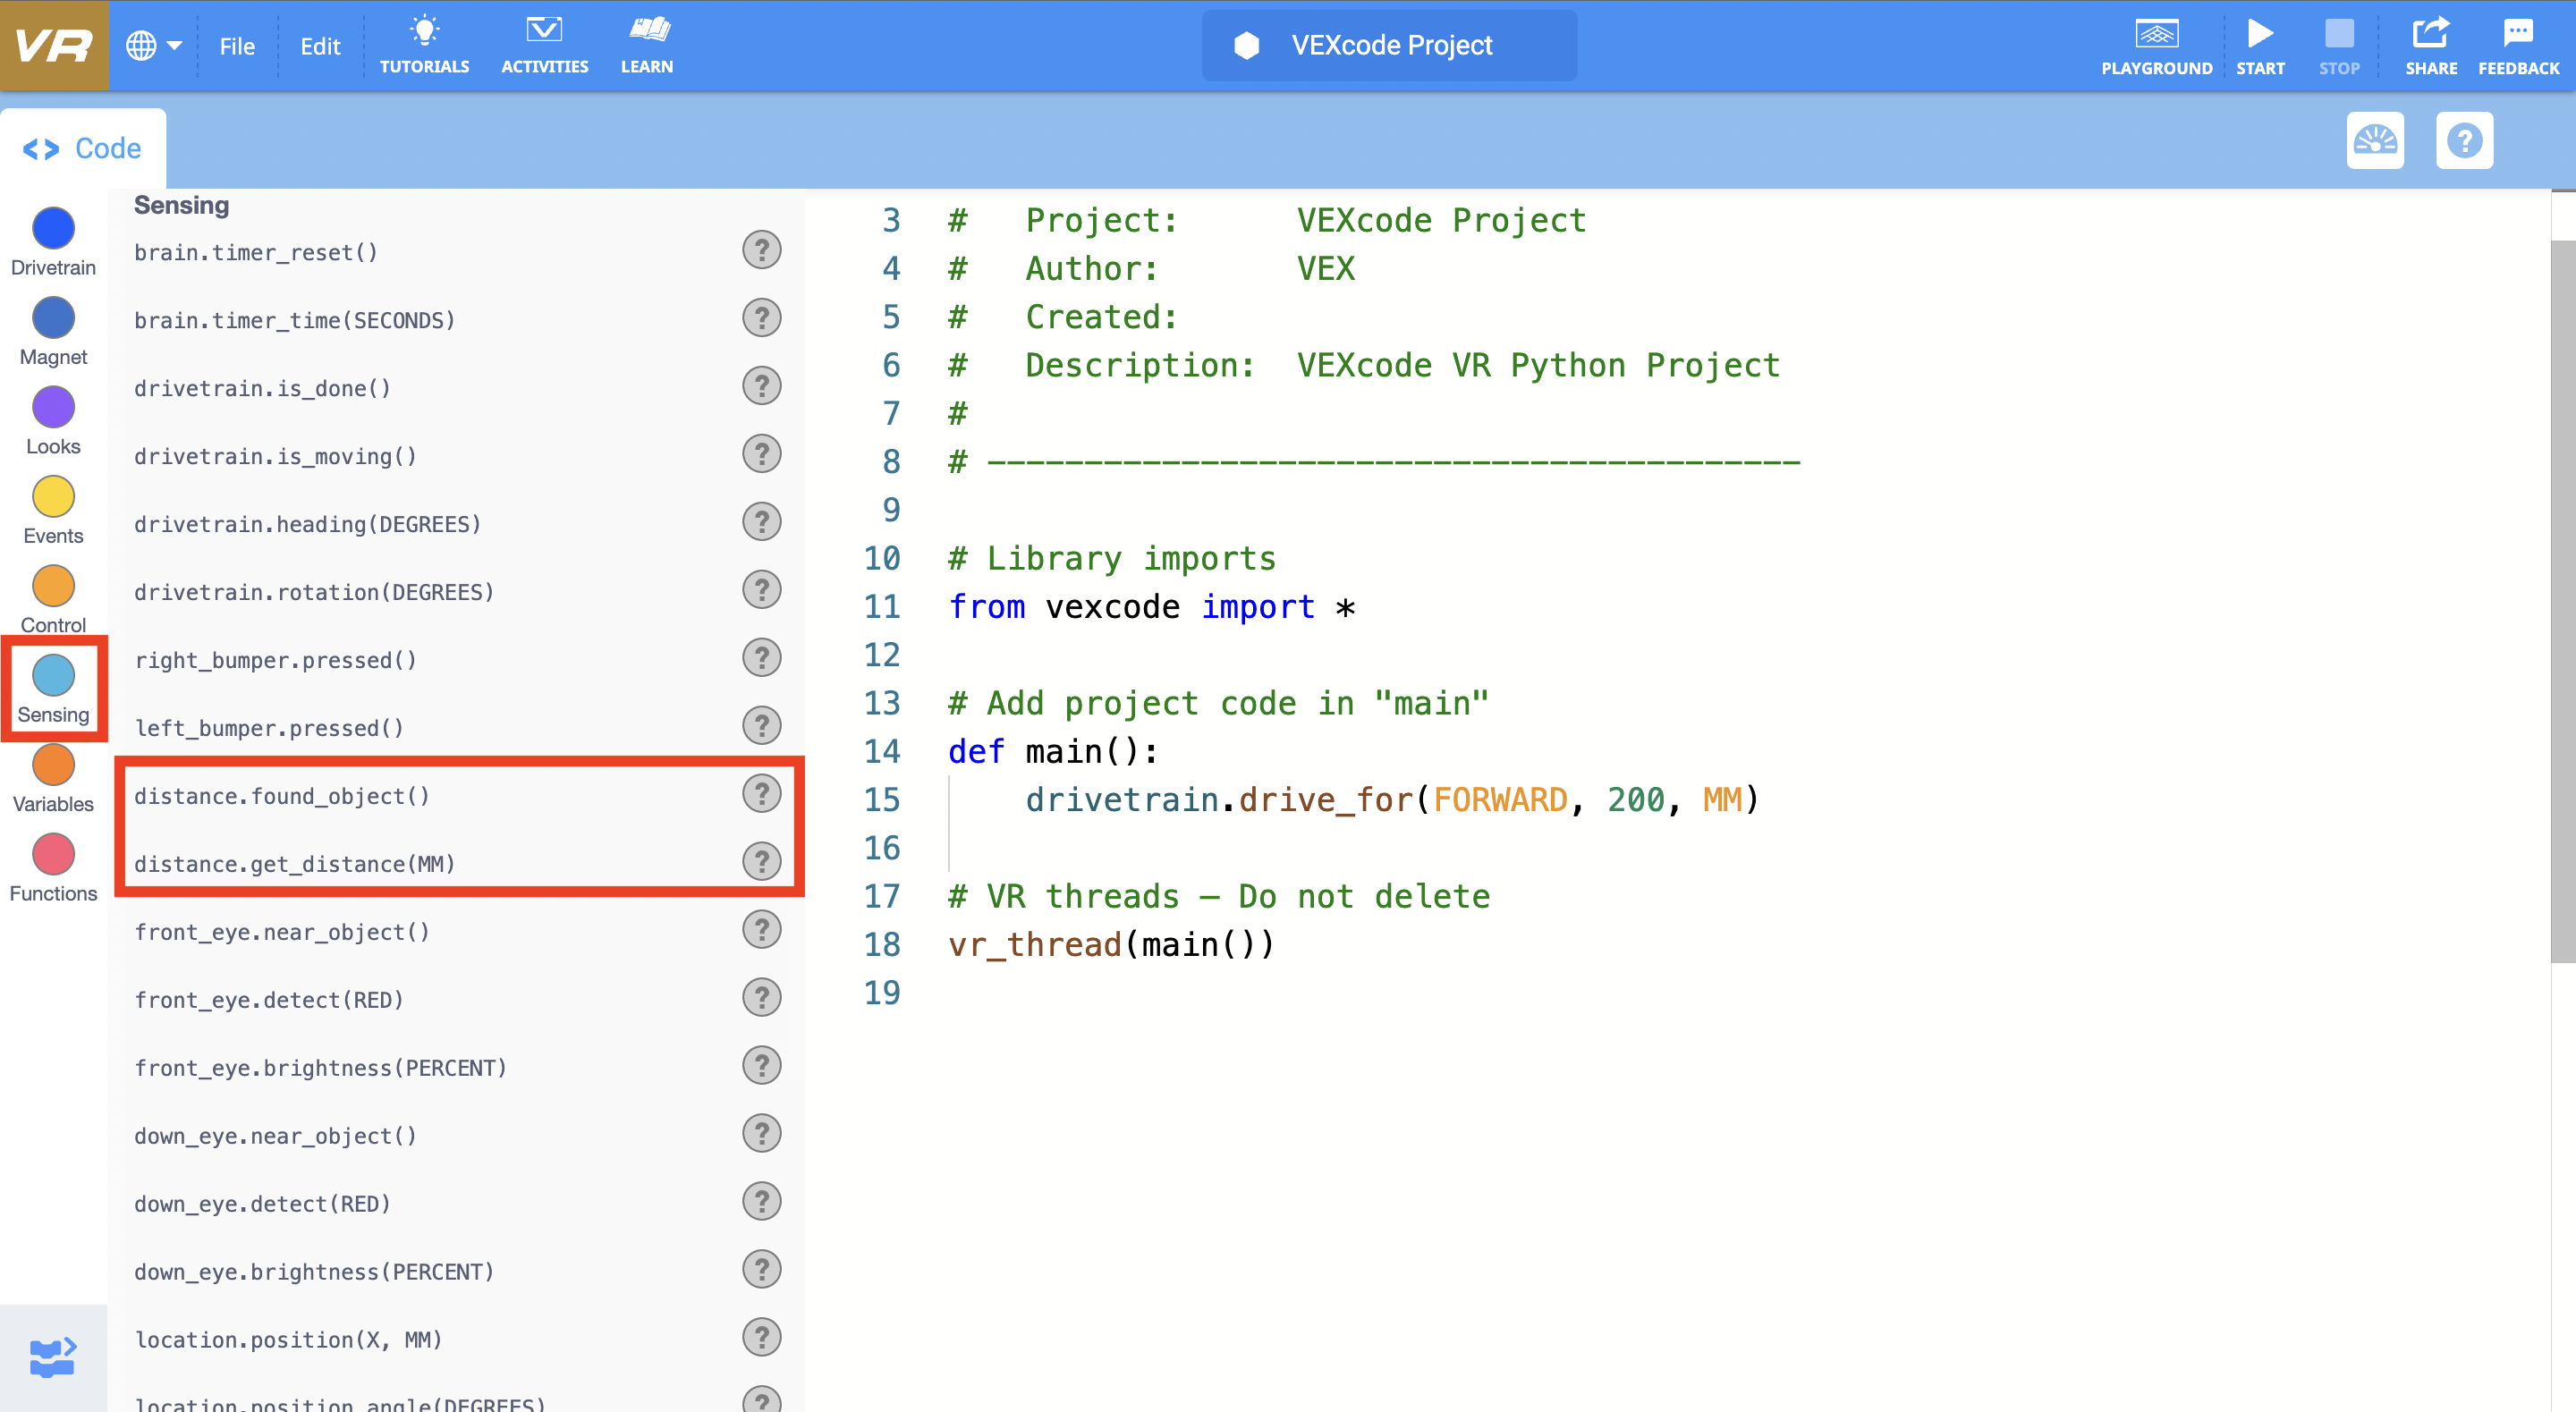The image size is (2576, 1412).
Task: Open the File menu
Action: pos(237,46)
